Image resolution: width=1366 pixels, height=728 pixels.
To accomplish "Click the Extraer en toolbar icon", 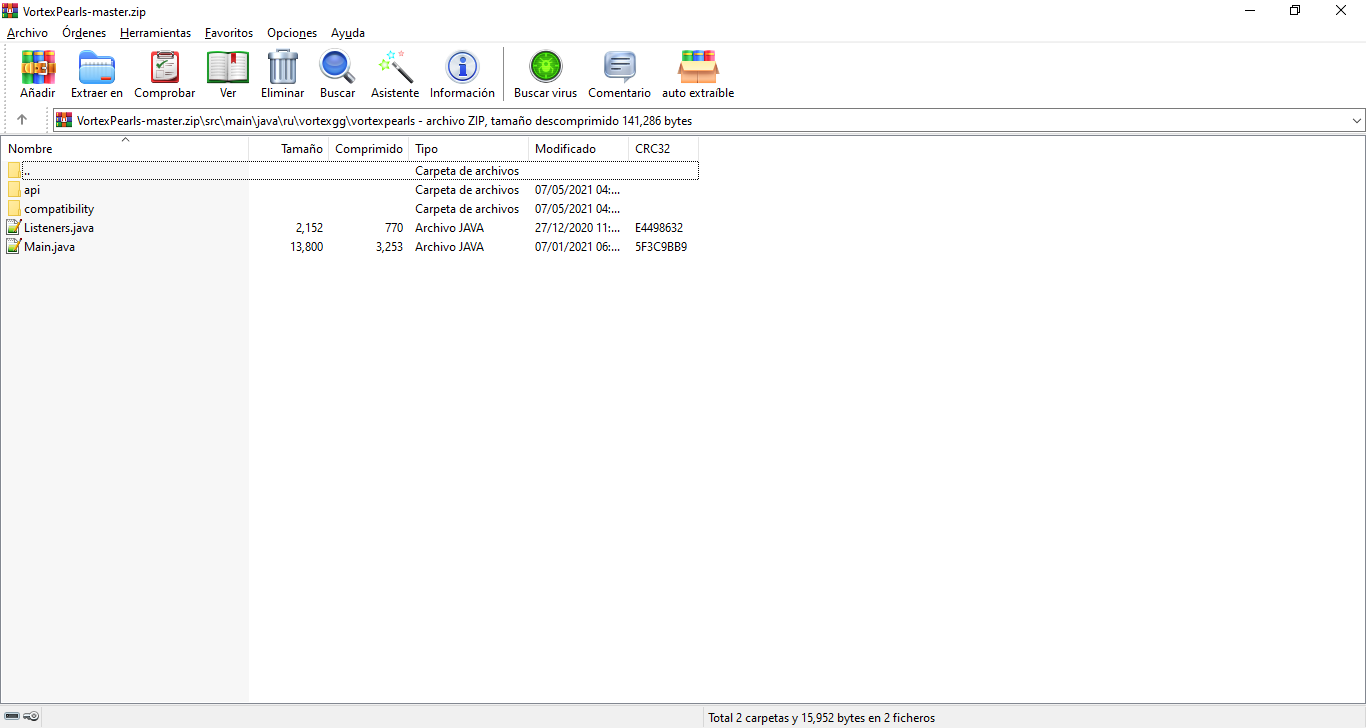I will [97, 67].
